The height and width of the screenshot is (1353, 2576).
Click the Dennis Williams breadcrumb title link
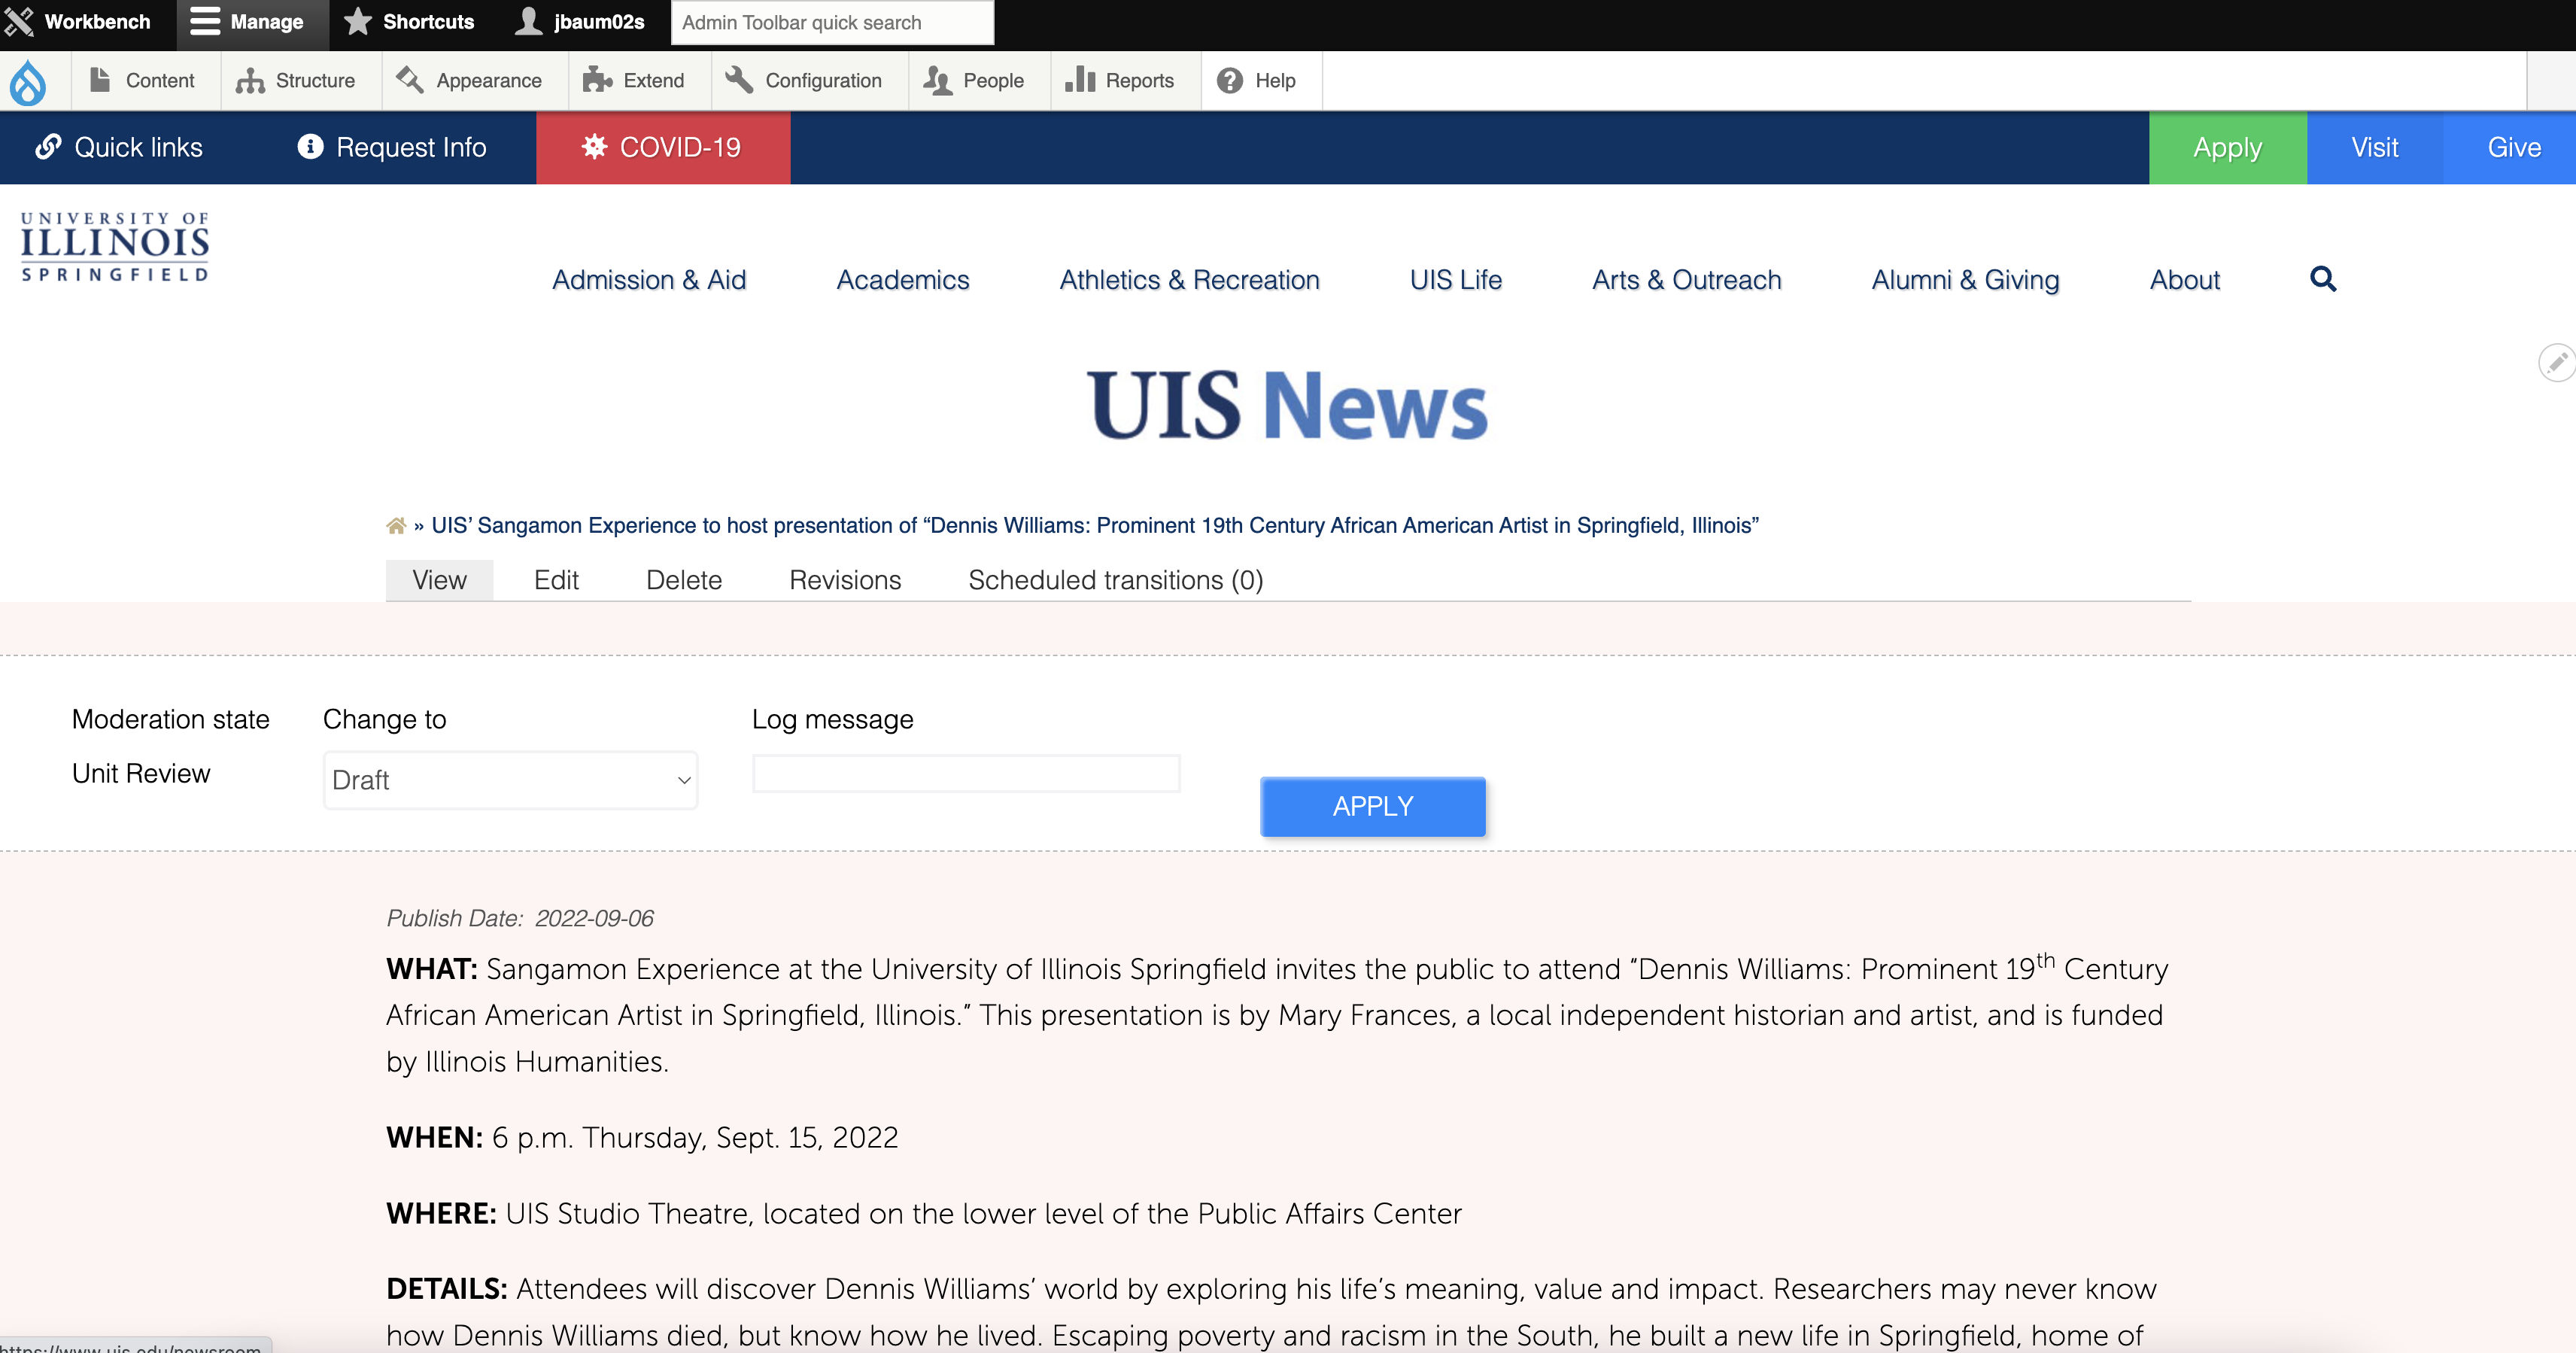[1095, 526]
